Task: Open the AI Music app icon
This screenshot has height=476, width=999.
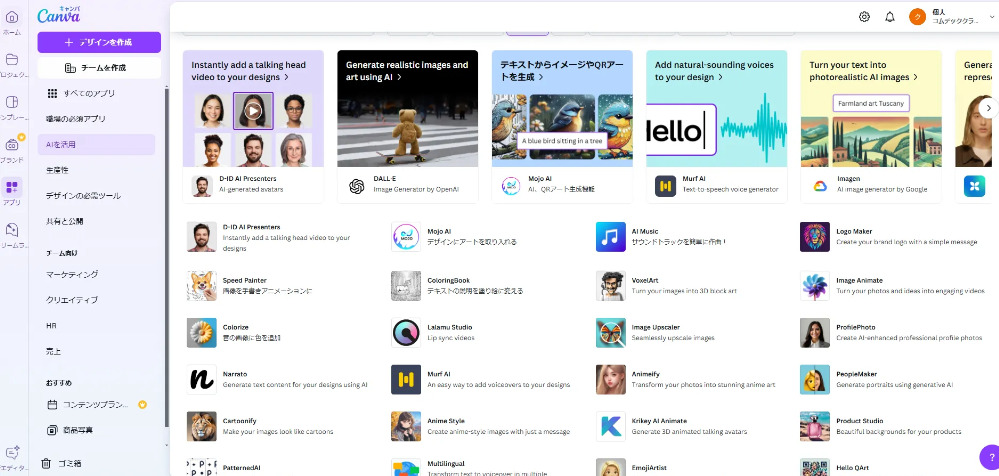Action: [610, 237]
